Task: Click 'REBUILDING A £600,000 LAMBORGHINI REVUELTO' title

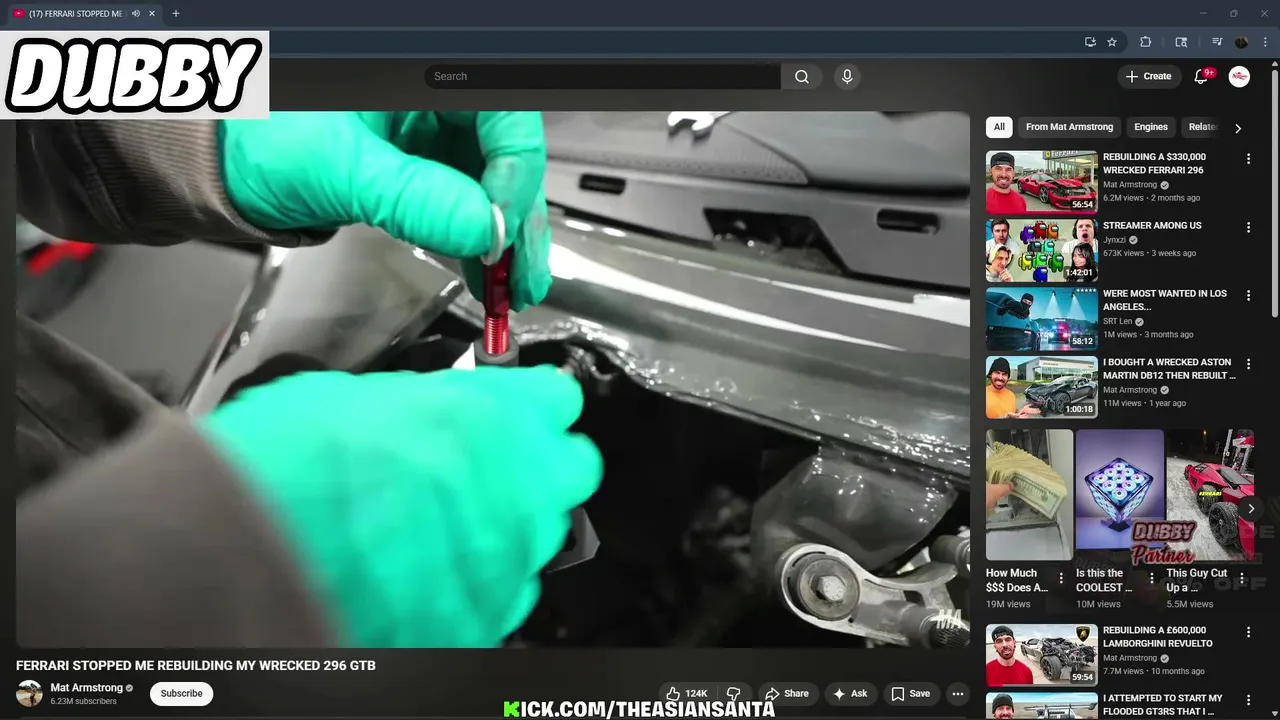Action: click(1158, 637)
